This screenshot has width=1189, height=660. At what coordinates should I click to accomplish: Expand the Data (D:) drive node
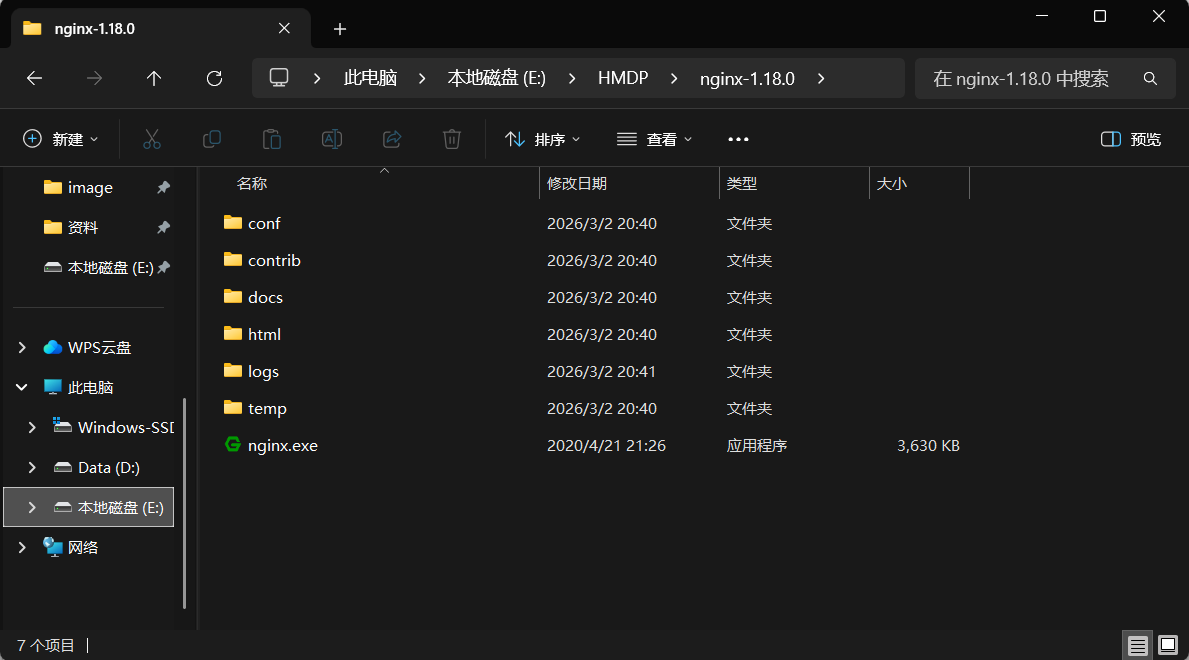pos(32,467)
